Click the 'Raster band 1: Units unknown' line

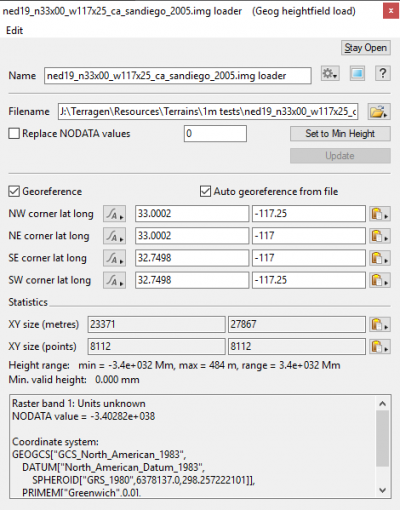(79, 404)
